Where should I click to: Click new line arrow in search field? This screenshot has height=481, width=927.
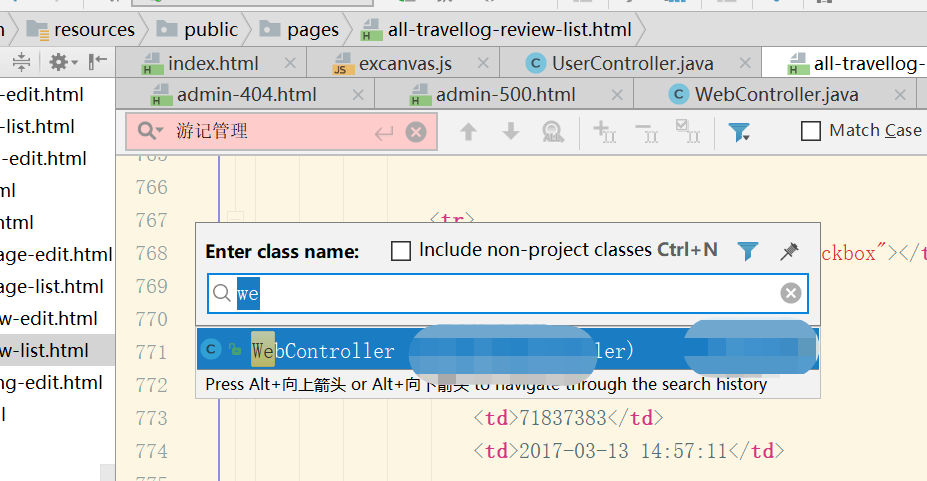[384, 134]
